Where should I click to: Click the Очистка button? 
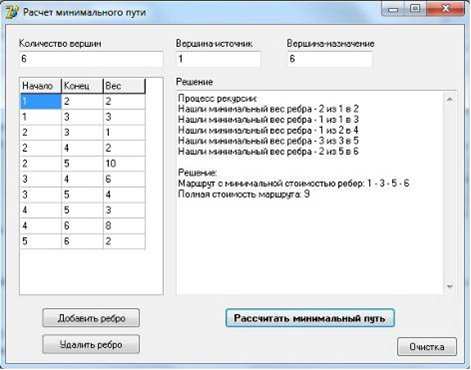tap(427, 347)
